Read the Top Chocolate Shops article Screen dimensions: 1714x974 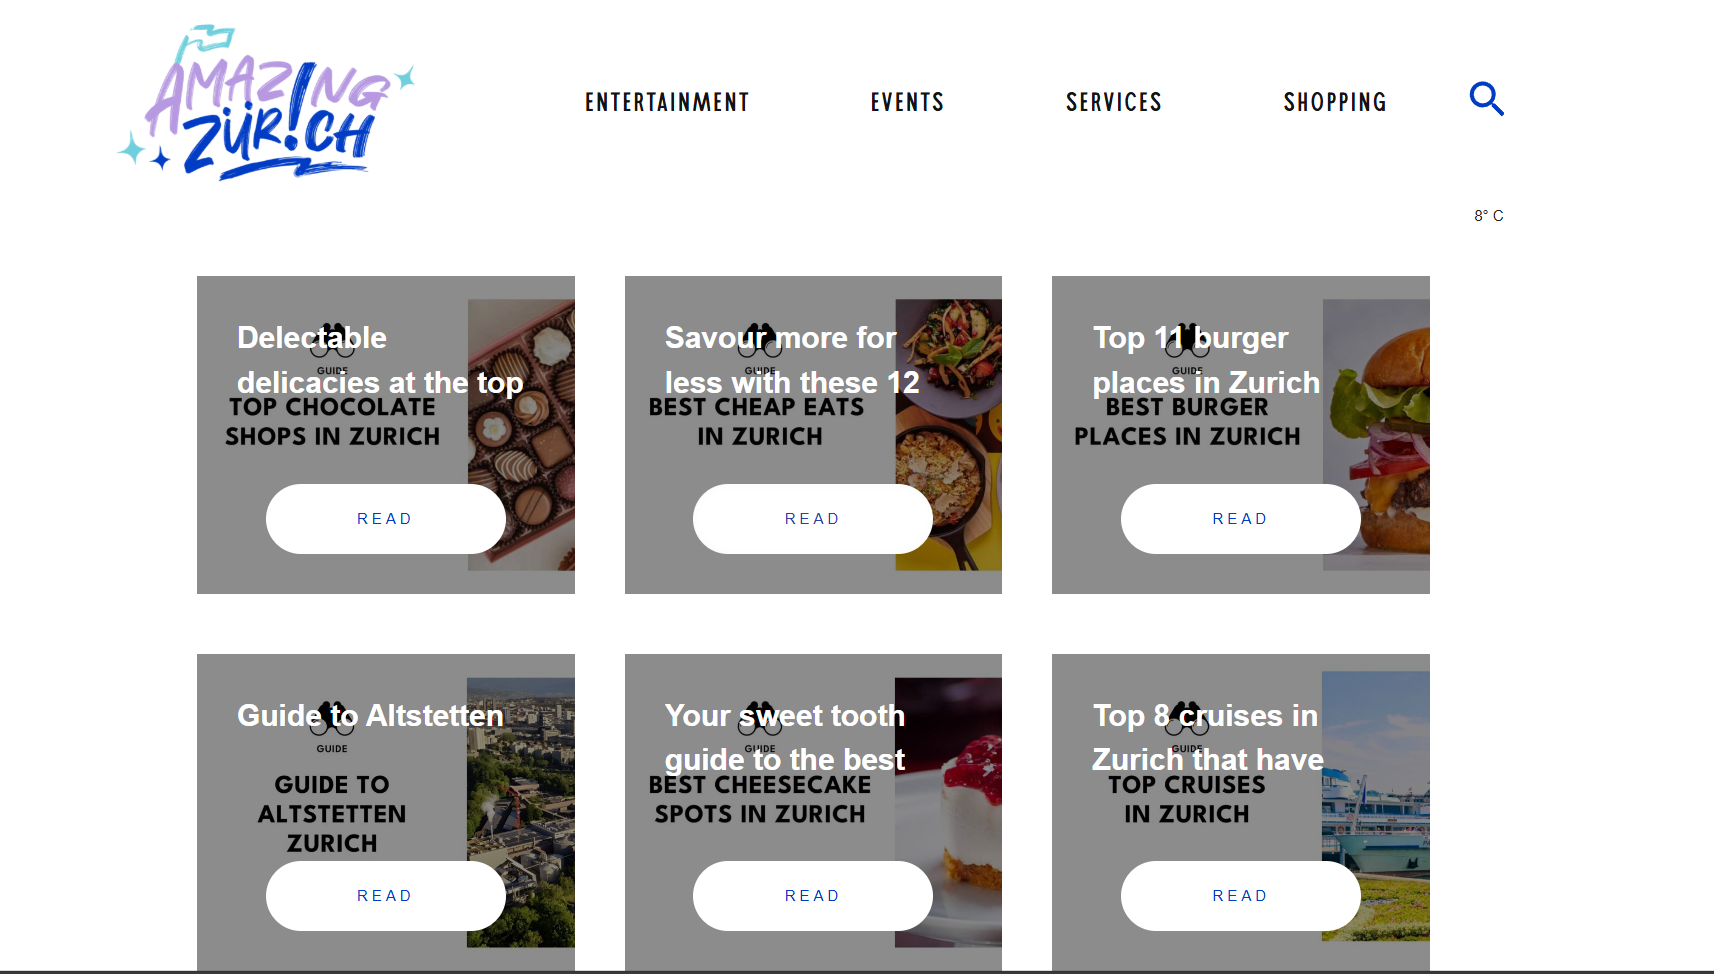[x=385, y=518]
